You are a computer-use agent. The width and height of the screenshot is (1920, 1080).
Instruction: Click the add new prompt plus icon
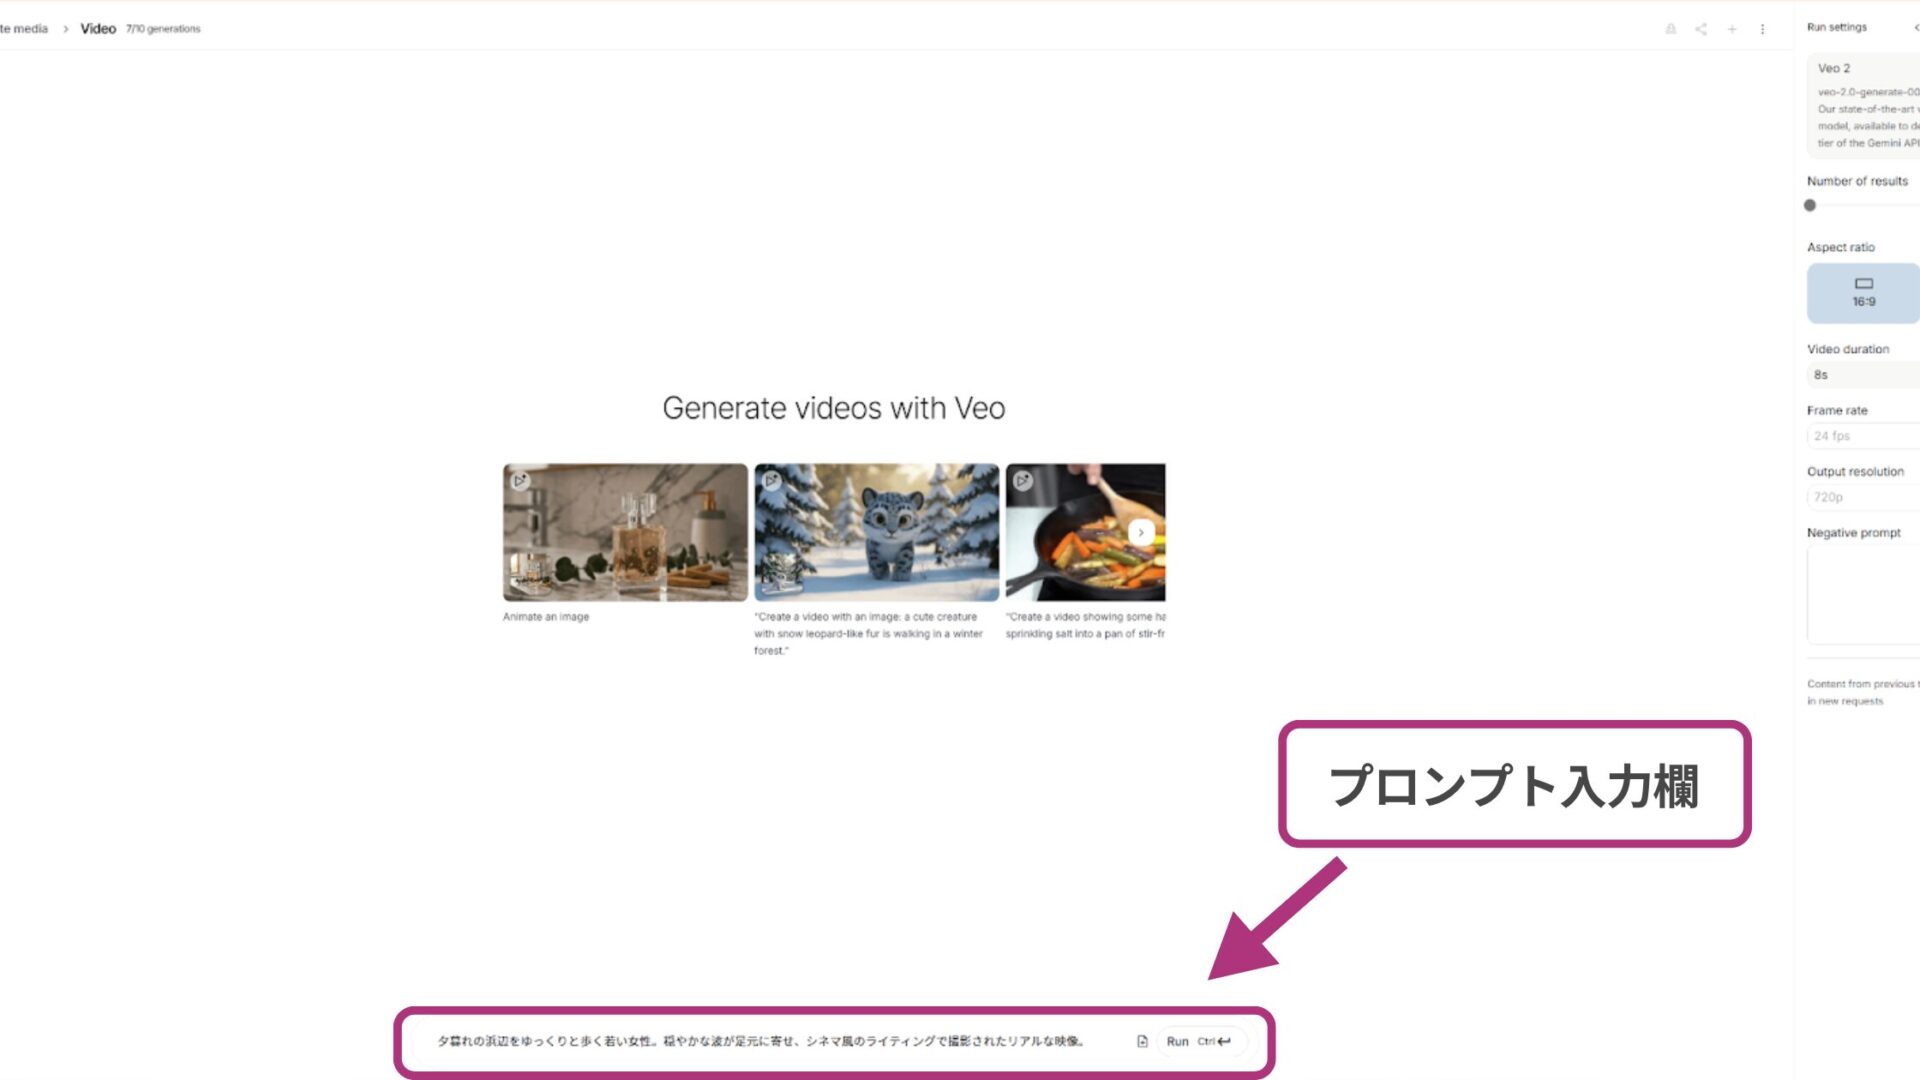[1732, 29]
